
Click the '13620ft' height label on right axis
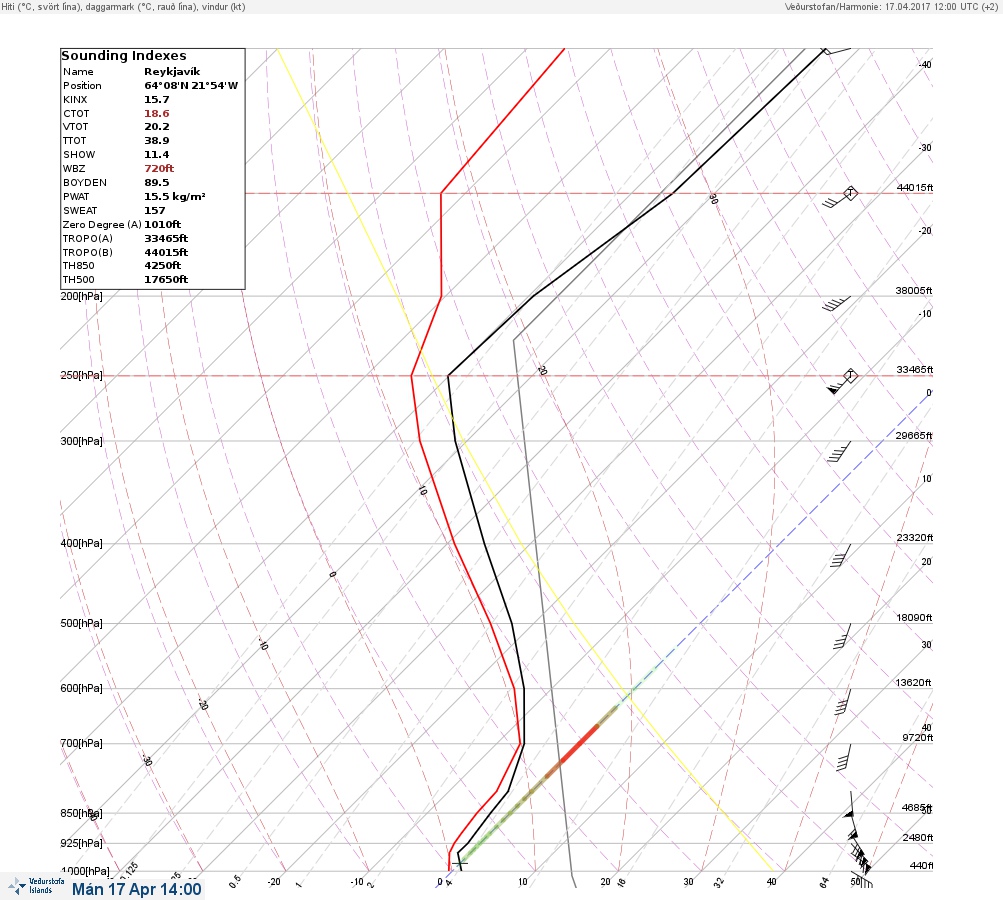click(x=913, y=683)
